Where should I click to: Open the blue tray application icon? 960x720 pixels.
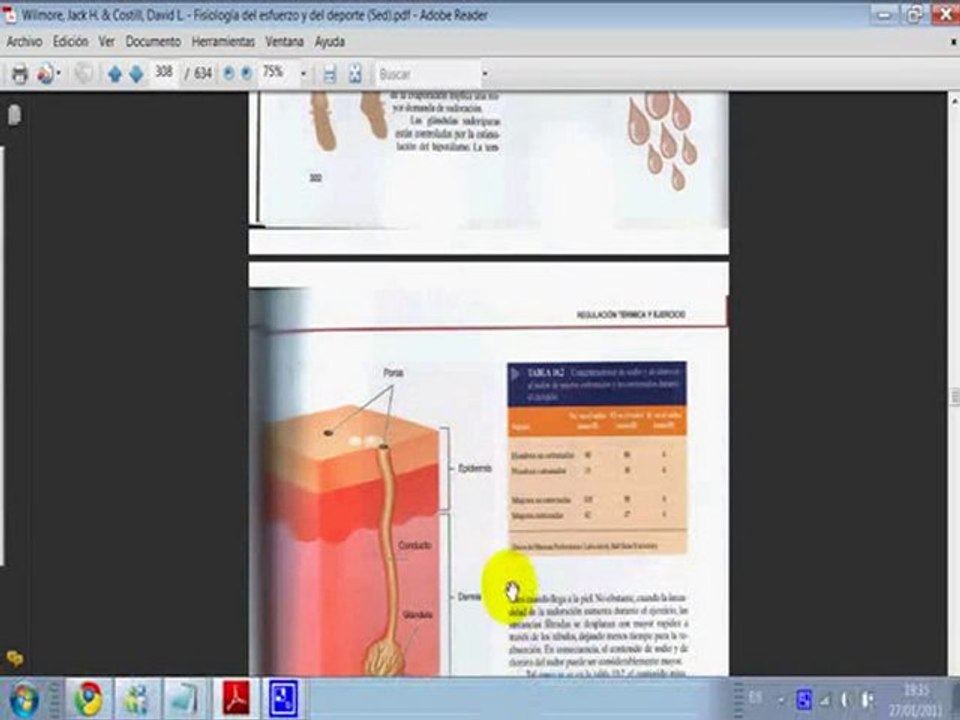tap(804, 699)
